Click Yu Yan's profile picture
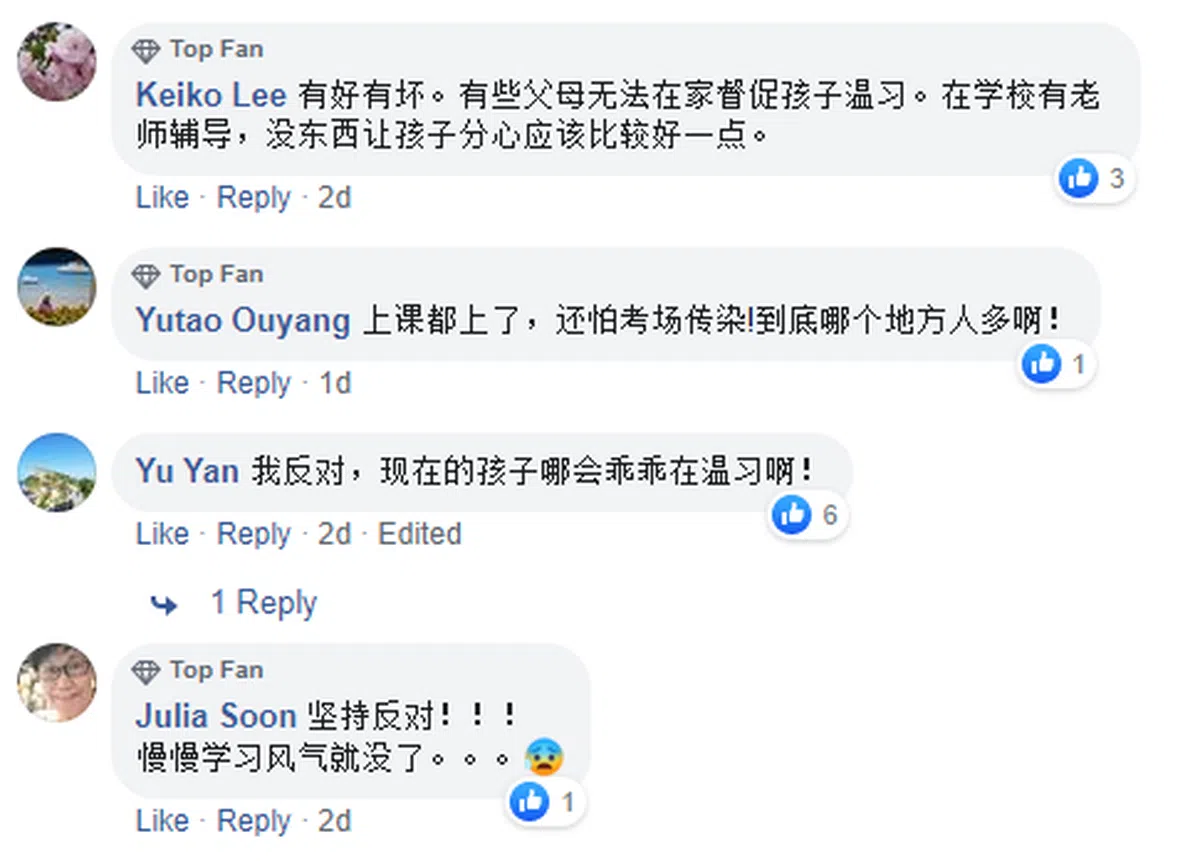 57,472
